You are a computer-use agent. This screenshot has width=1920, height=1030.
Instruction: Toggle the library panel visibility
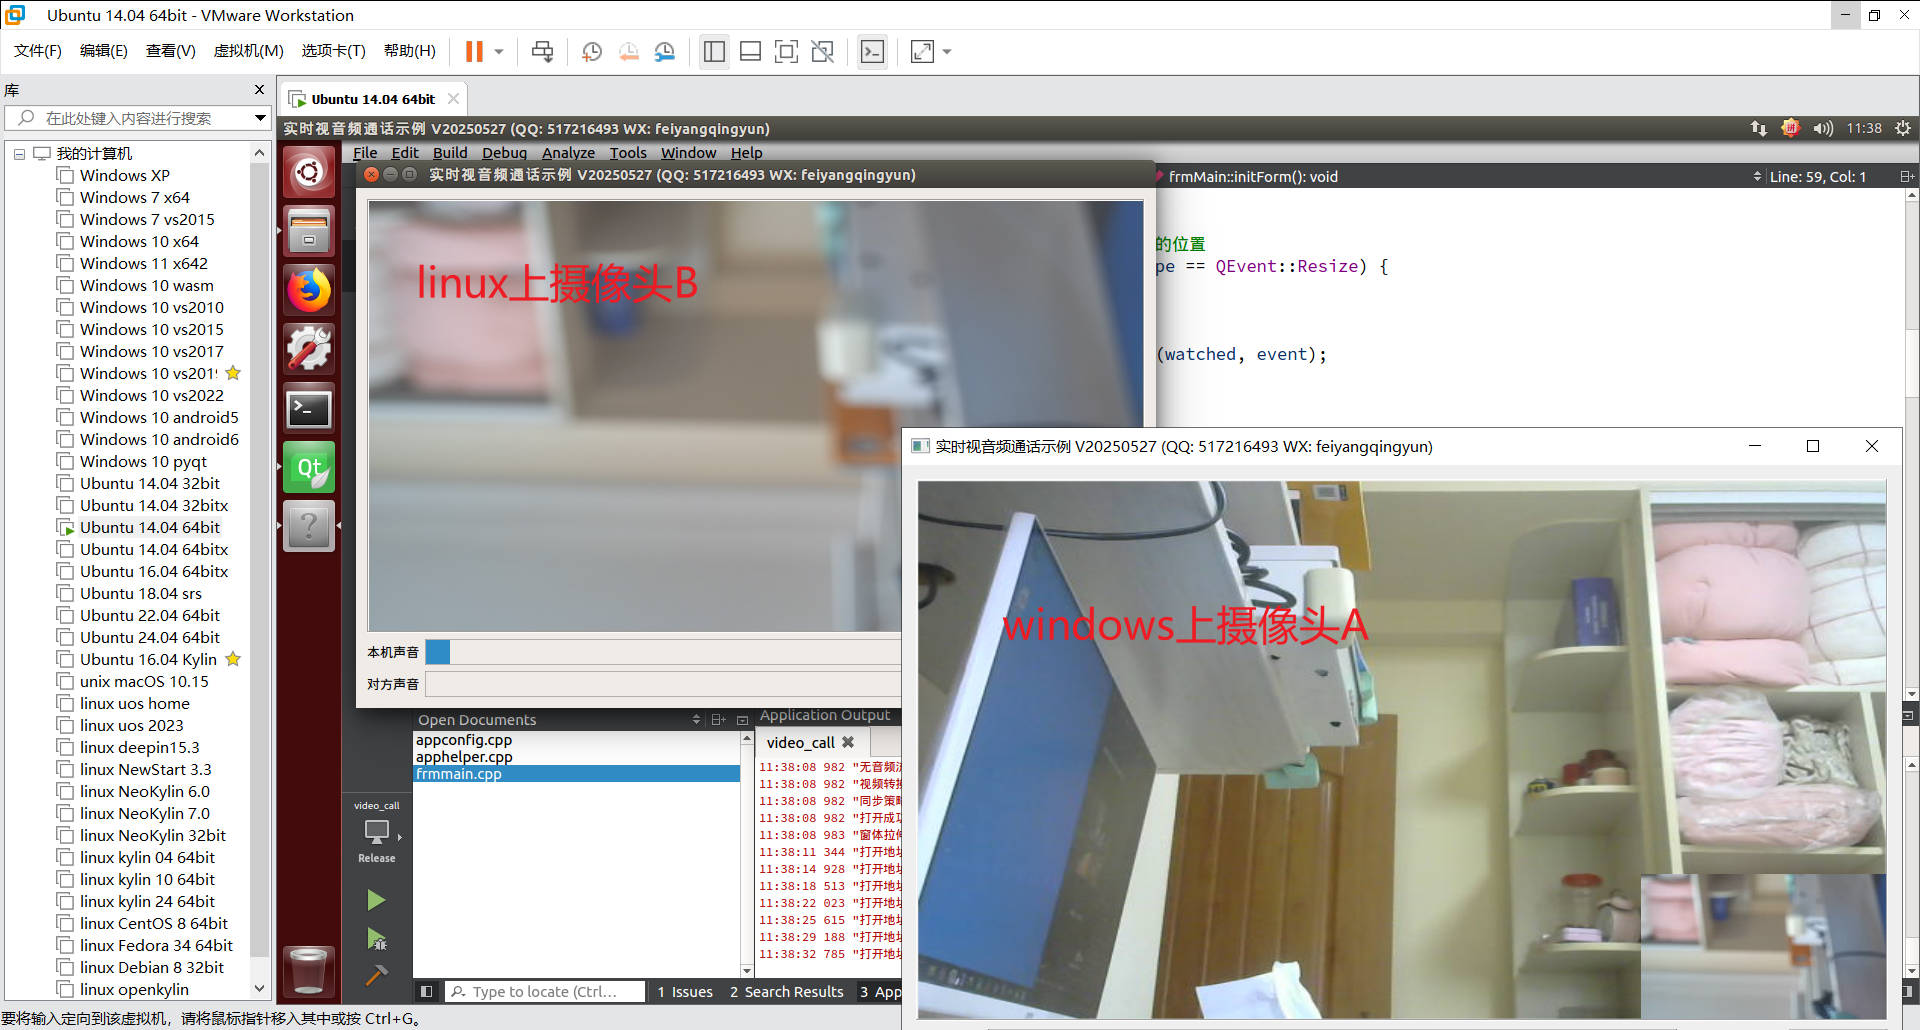714,51
